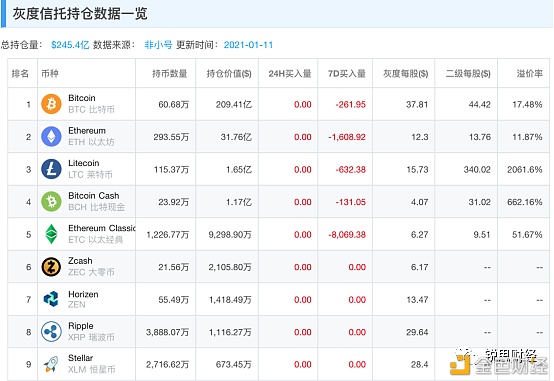Viewport: 554px width, 381px height.
Task: Sort by 灰度每股($) column header
Action: pos(406,74)
